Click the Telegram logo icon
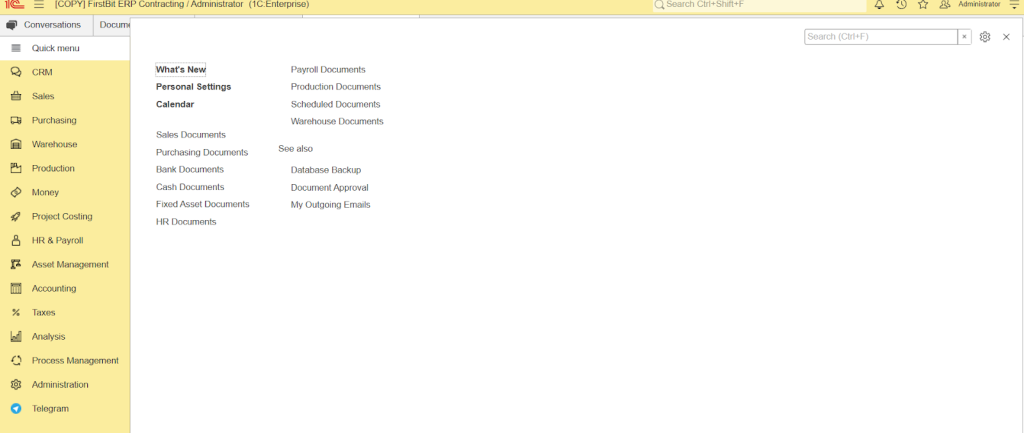 (16, 409)
